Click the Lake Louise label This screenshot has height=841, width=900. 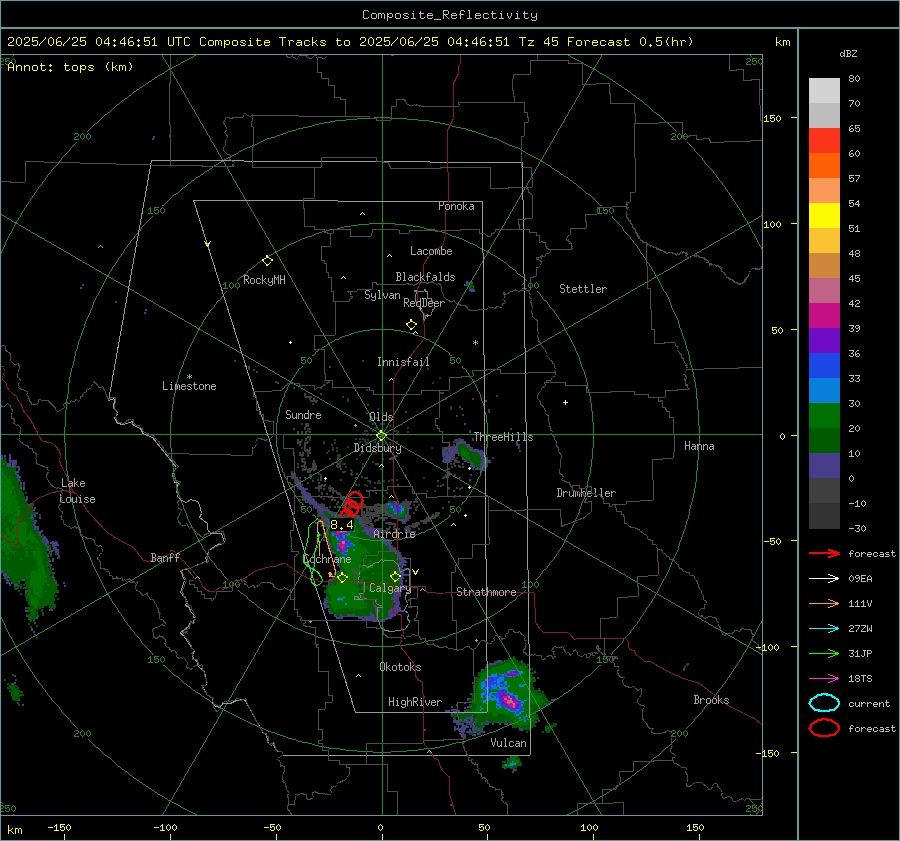click(78, 491)
